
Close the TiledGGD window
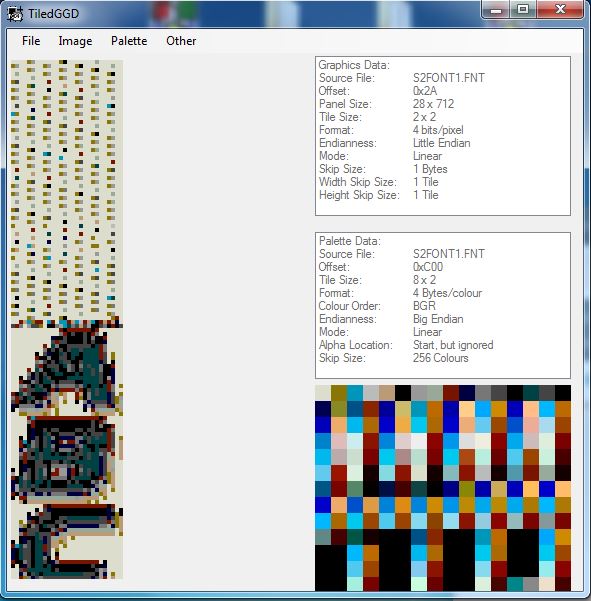point(560,9)
